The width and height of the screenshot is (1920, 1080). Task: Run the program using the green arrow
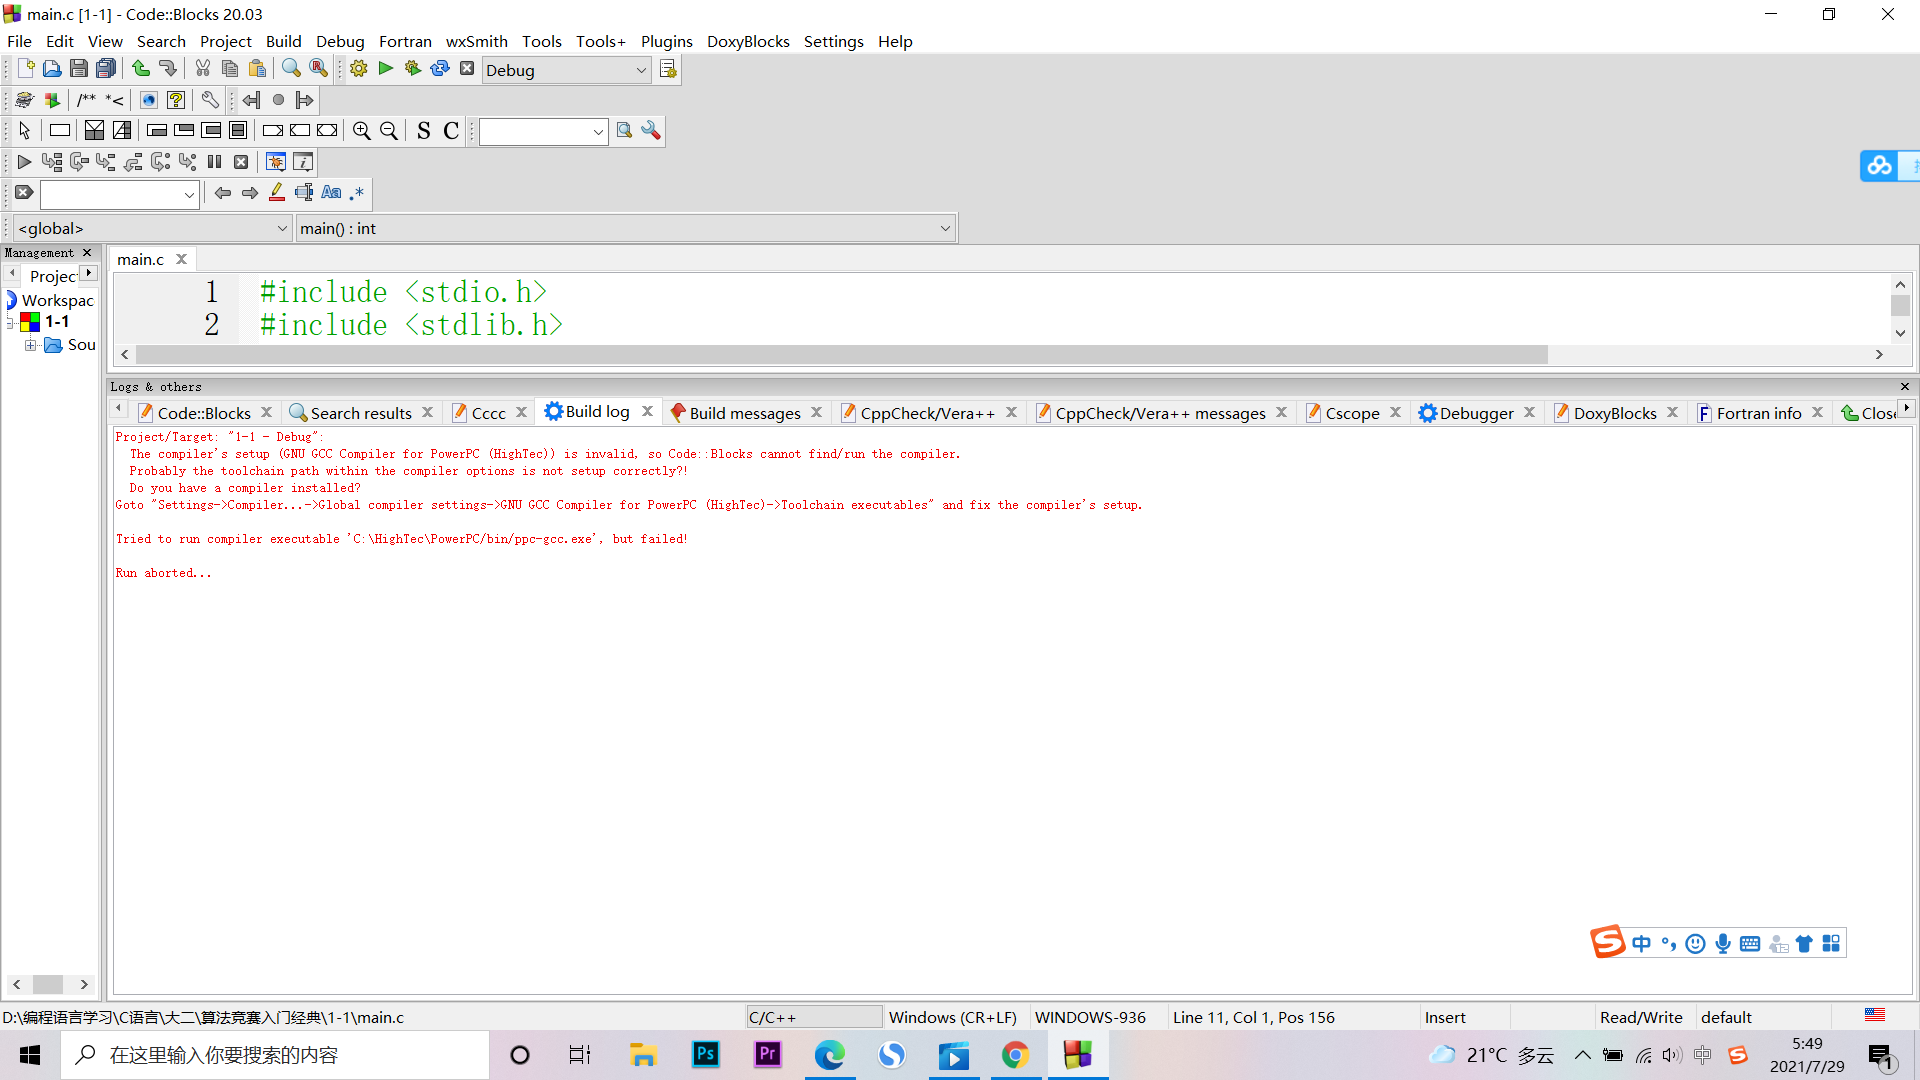click(386, 69)
